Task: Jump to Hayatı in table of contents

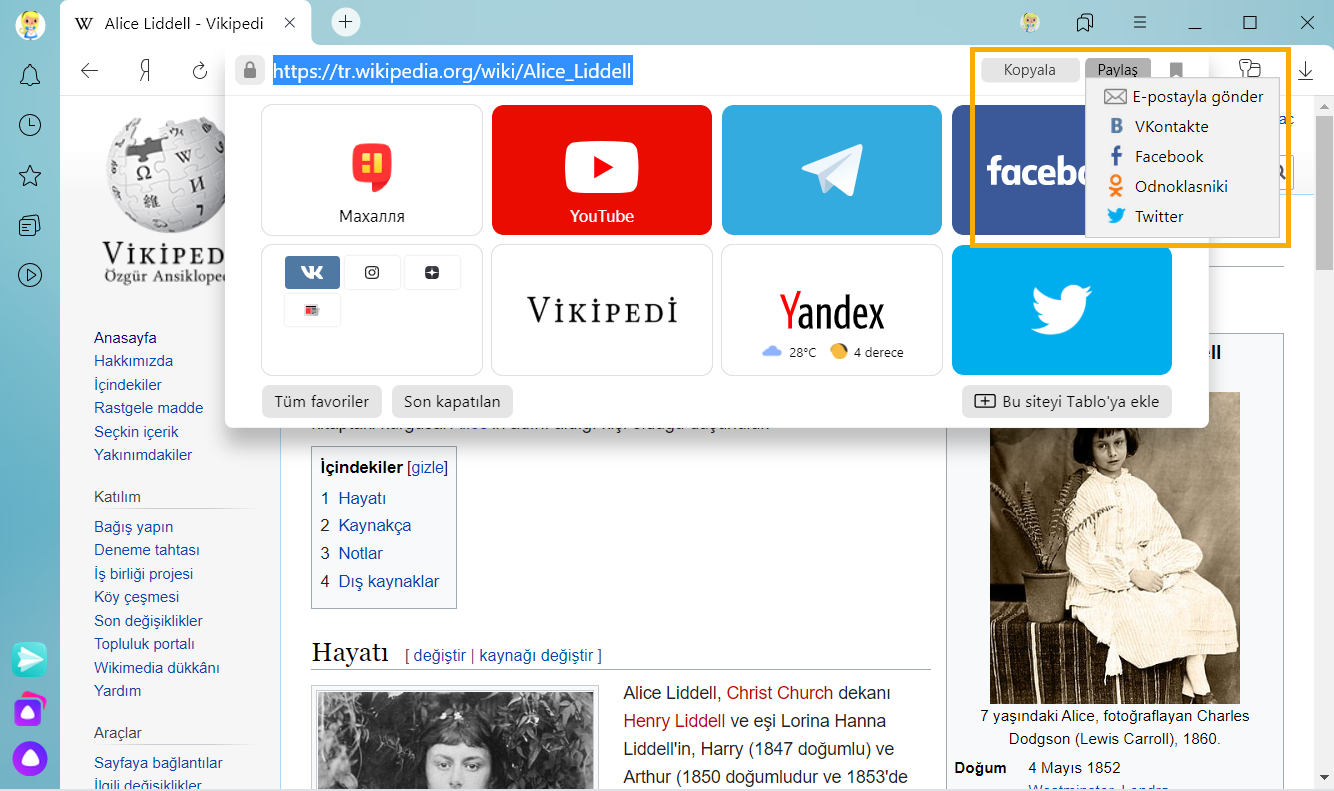Action: [x=362, y=498]
